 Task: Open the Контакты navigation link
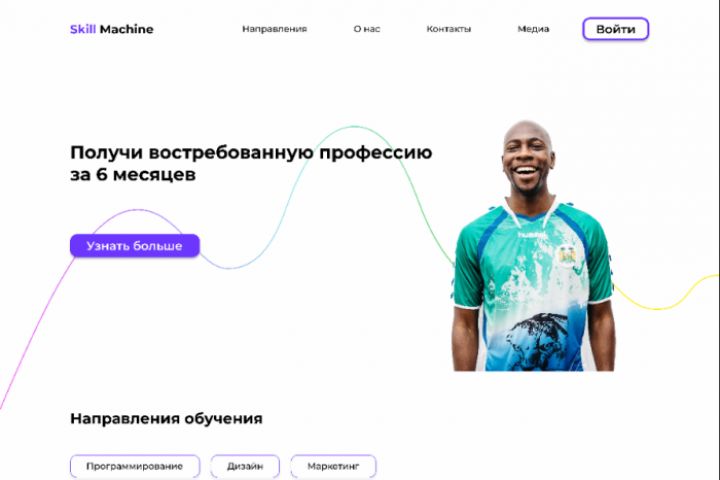(x=449, y=29)
